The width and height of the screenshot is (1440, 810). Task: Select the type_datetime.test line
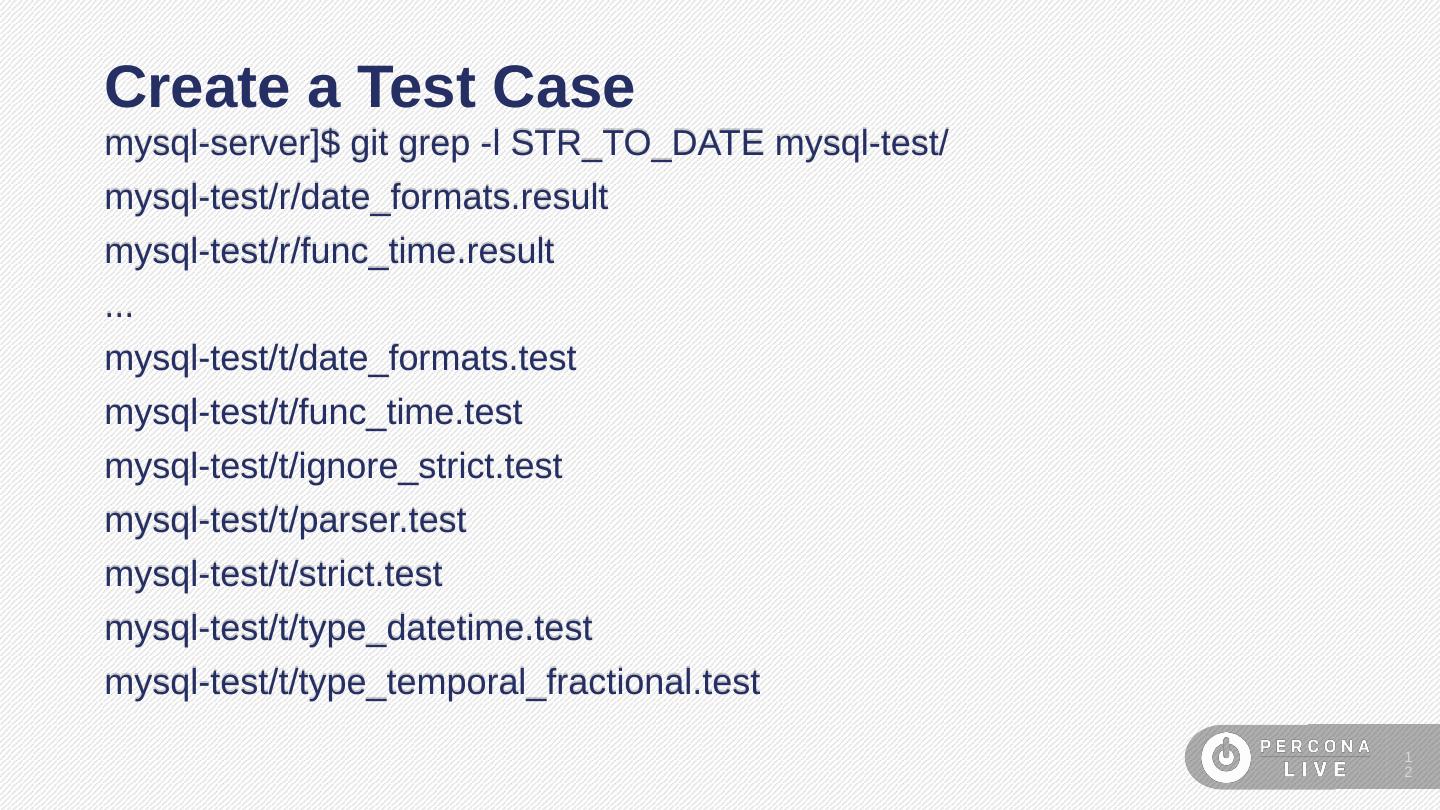(x=348, y=629)
